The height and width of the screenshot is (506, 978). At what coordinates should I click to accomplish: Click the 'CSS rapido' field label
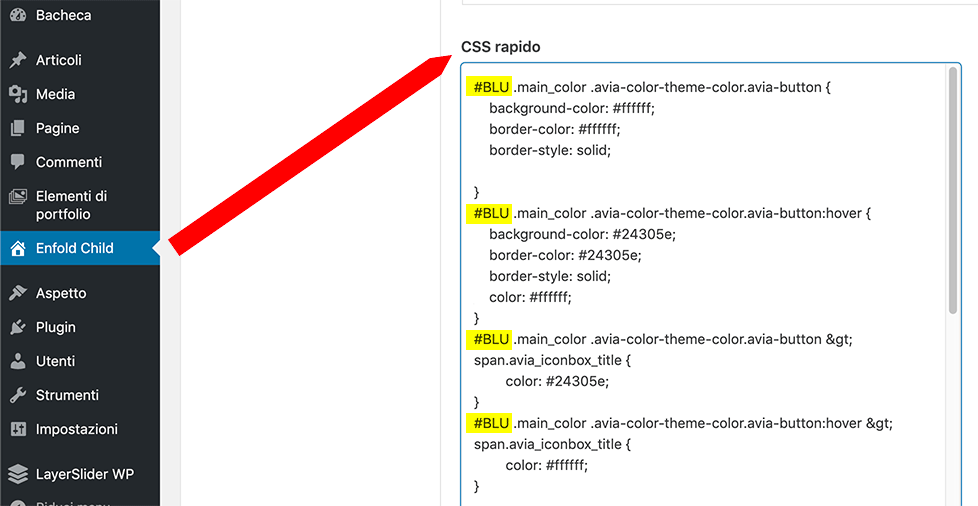(x=501, y=47)
